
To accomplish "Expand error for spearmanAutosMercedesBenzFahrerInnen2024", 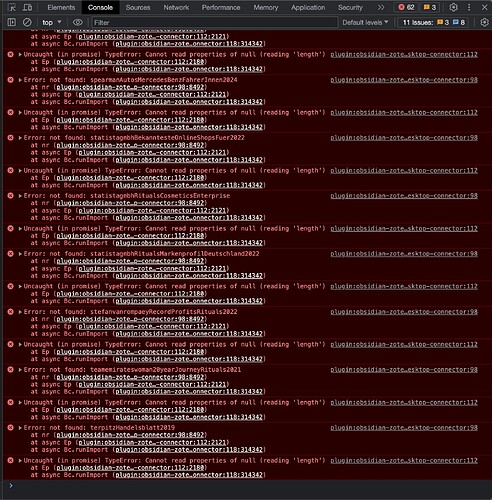I will point(20,80).
